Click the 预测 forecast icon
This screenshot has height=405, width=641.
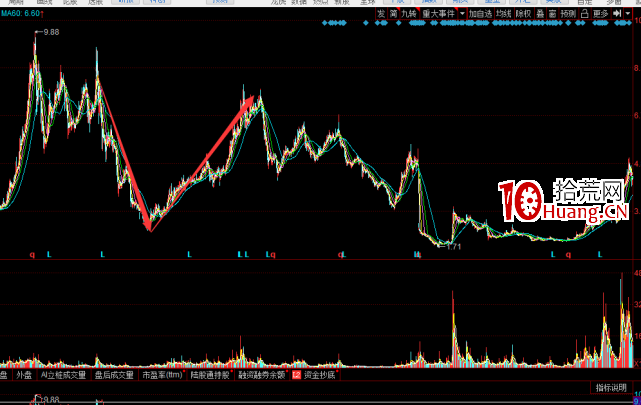tap(568, 15)
